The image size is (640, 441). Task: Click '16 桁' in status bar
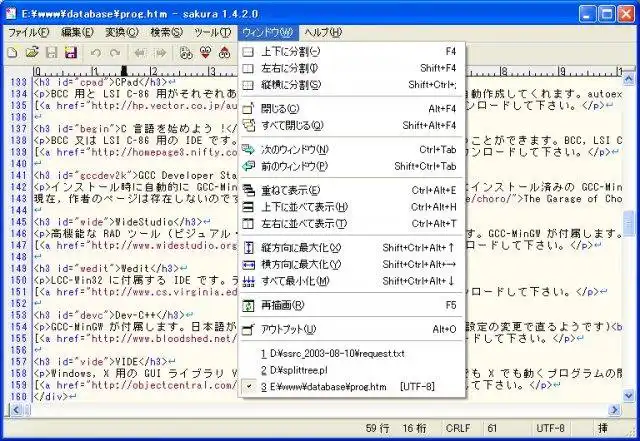click(x=414, y=428)
